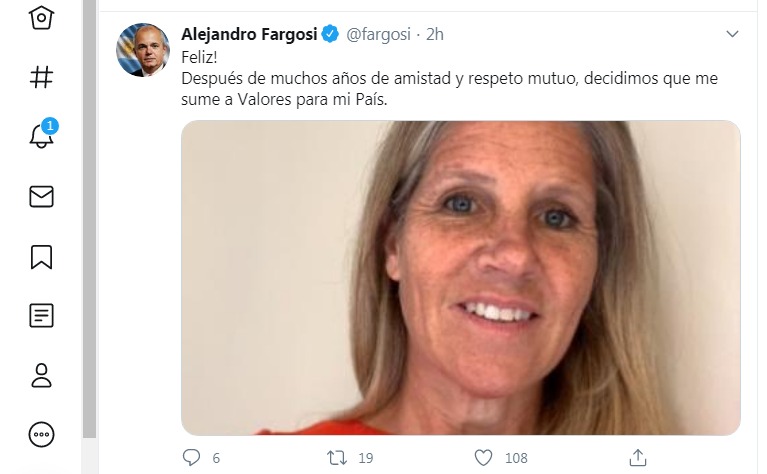Reply to the tweet via comment icon
The width and height of the screenshot is (767, 474).
coord(191,458)
